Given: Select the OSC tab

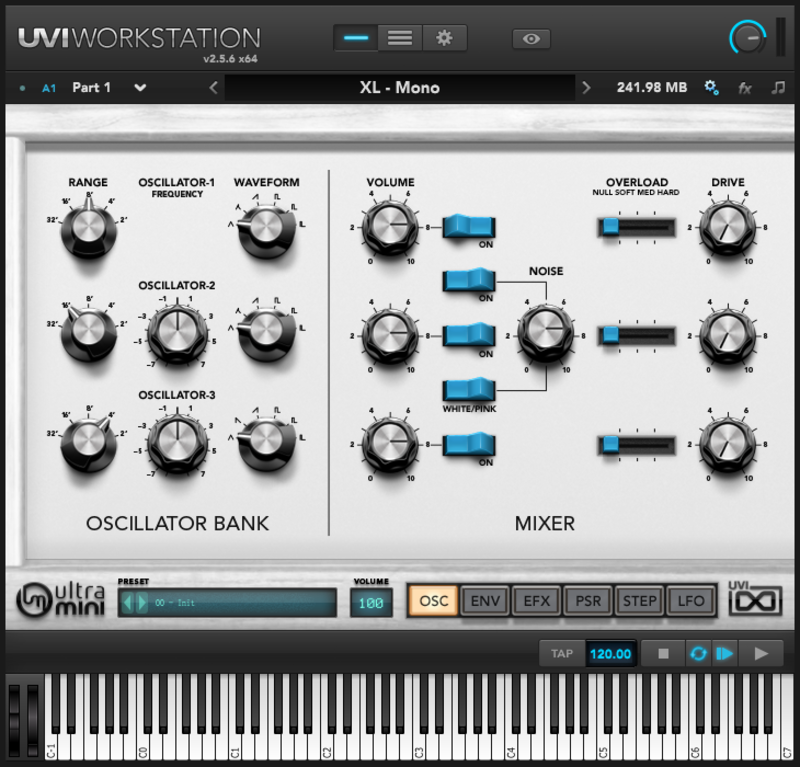Looking at the screenshot, I should (x=434, y=601).
